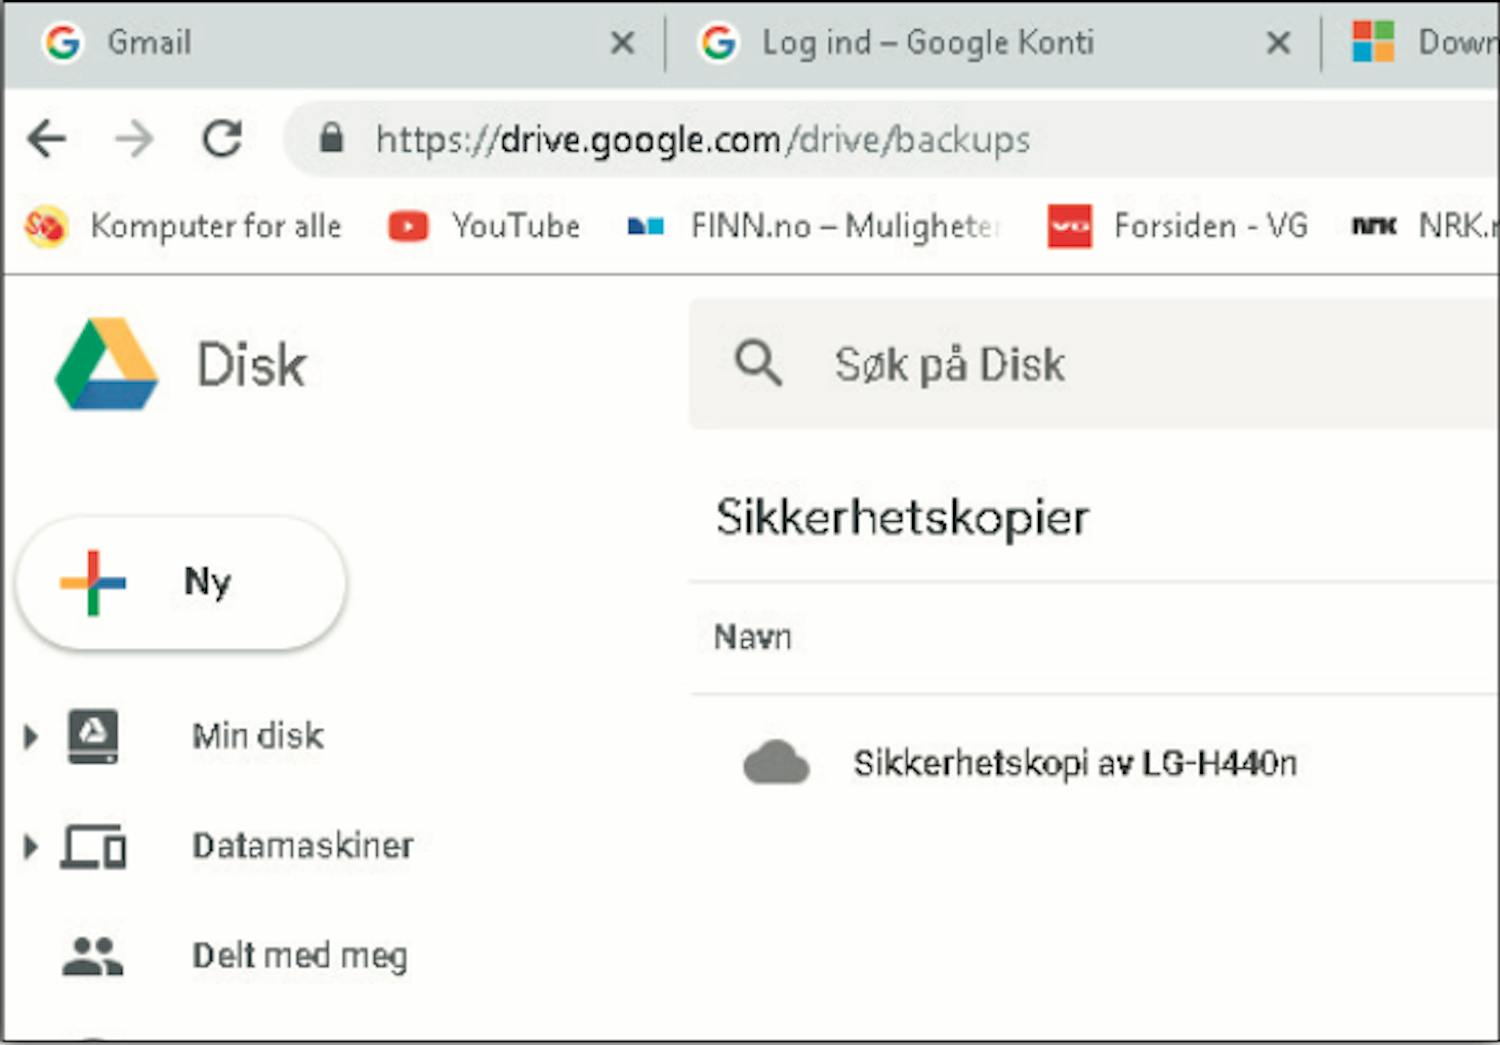Click the Delt med meg people icon
The height and width of the screenshot is (1045, 1500).
[x=92, y=956]
